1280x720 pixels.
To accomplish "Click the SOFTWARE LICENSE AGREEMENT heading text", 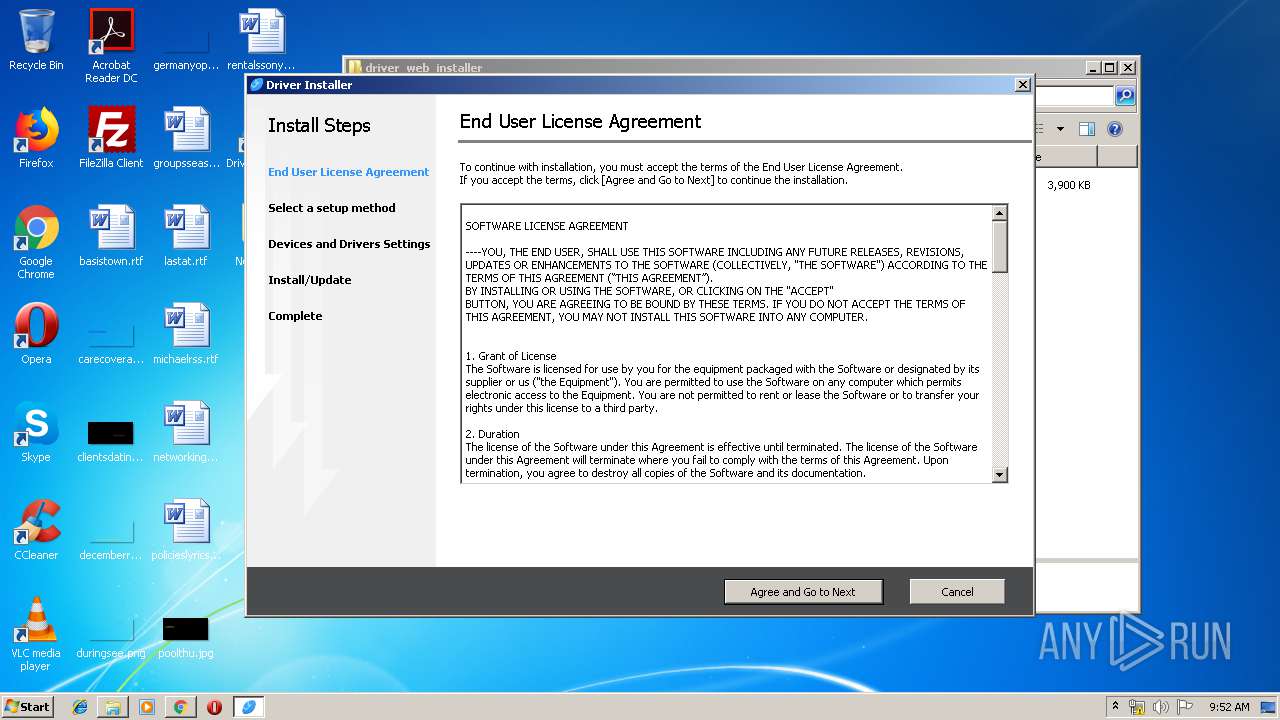I will 547,226.
